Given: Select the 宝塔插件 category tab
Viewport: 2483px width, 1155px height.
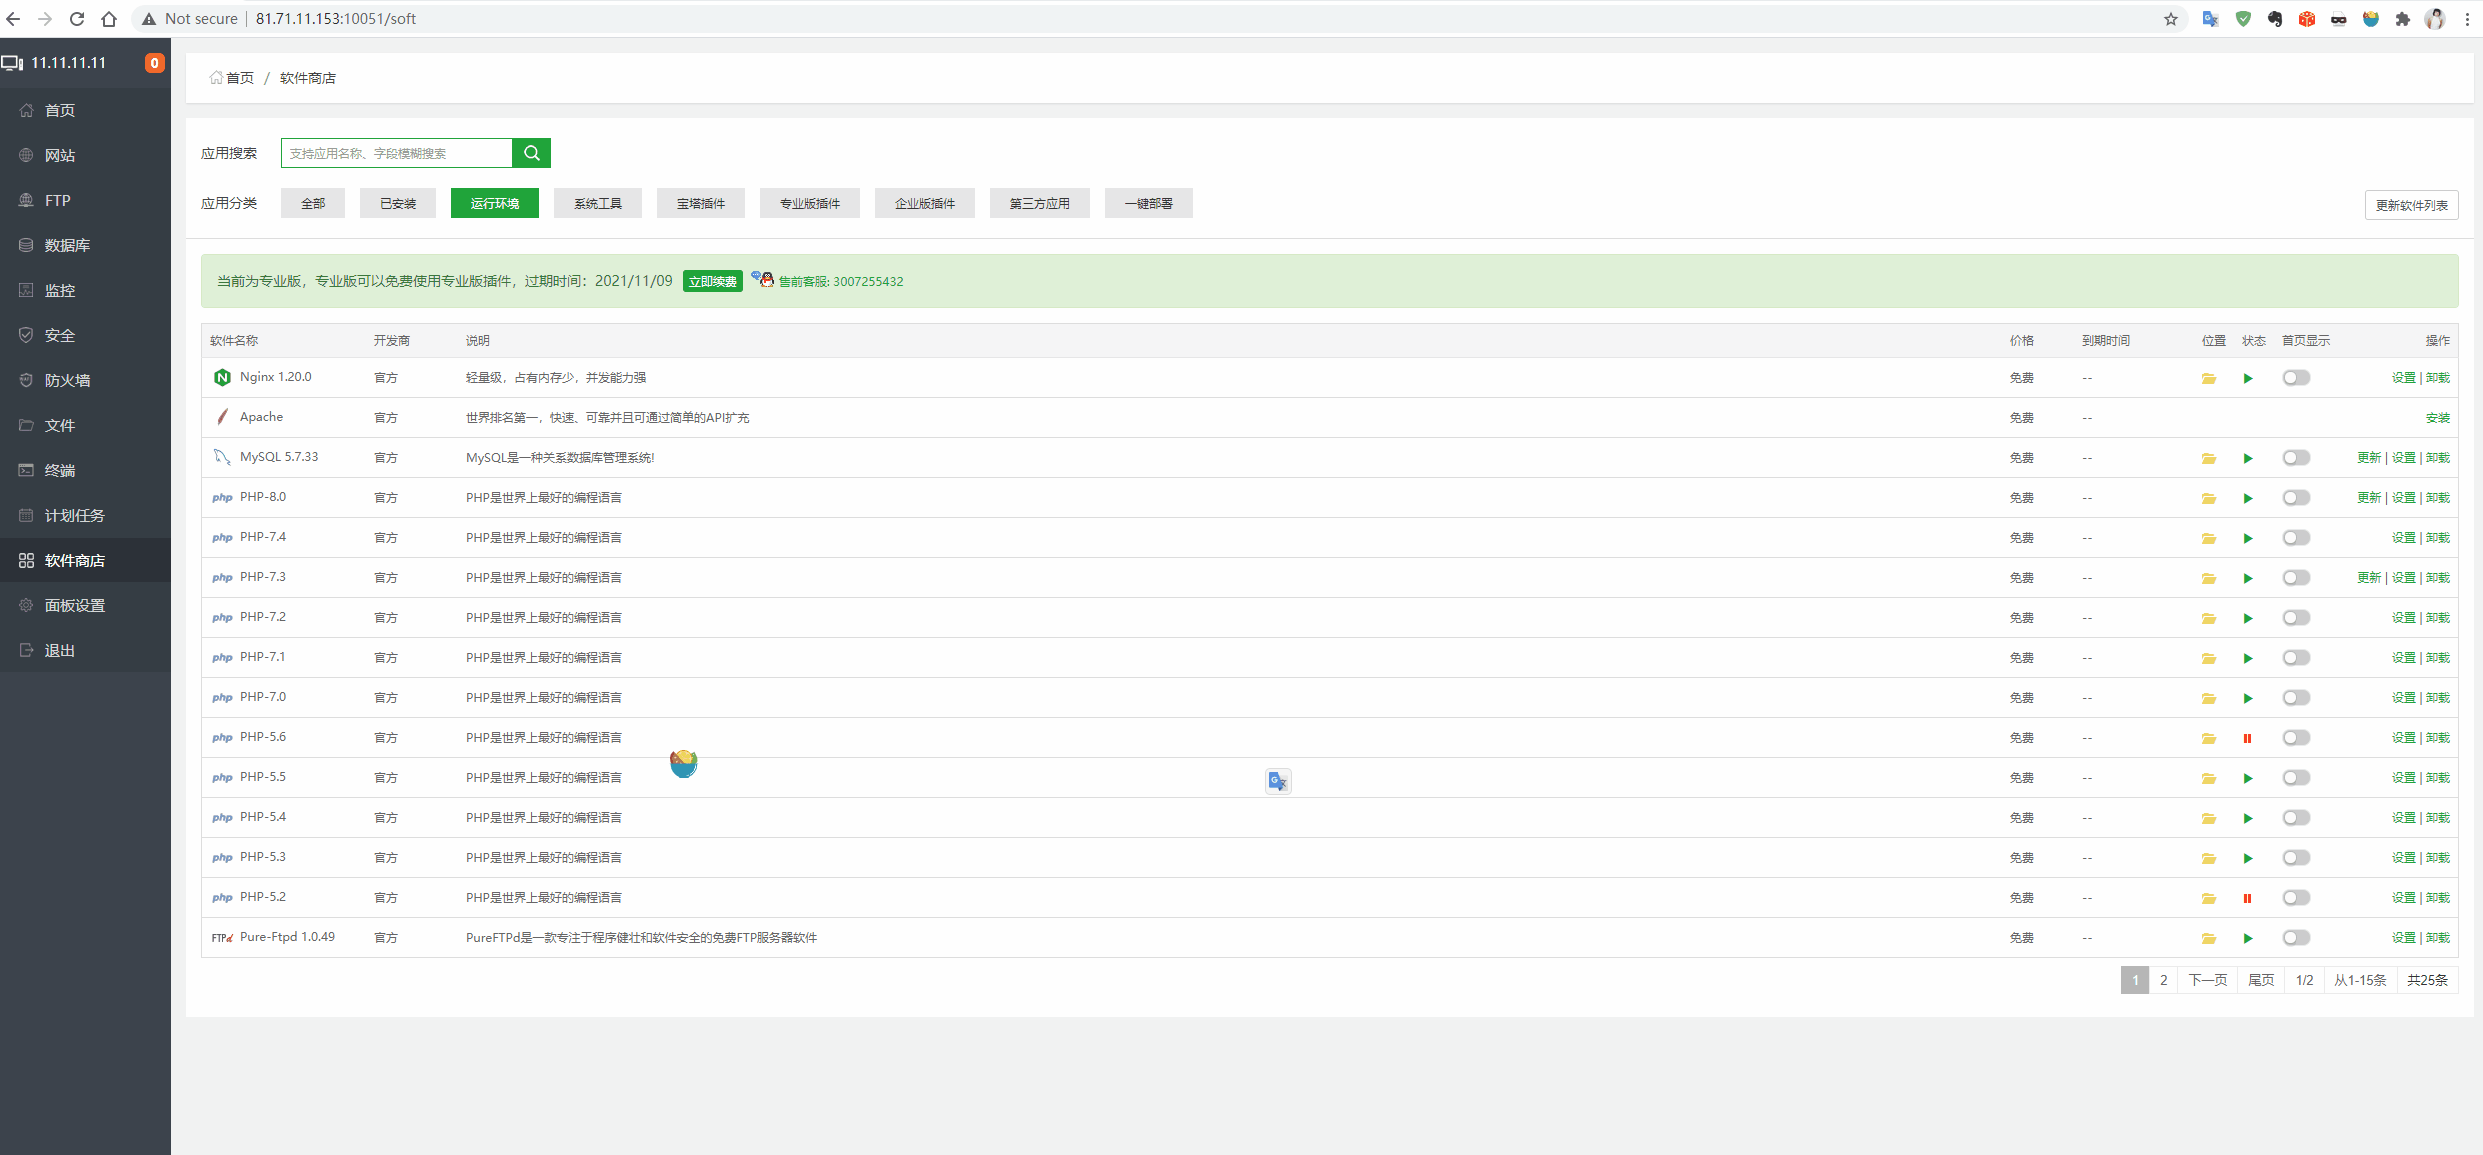Looking at the screenshot, I should pyautogui.click(x=701, y=203).
